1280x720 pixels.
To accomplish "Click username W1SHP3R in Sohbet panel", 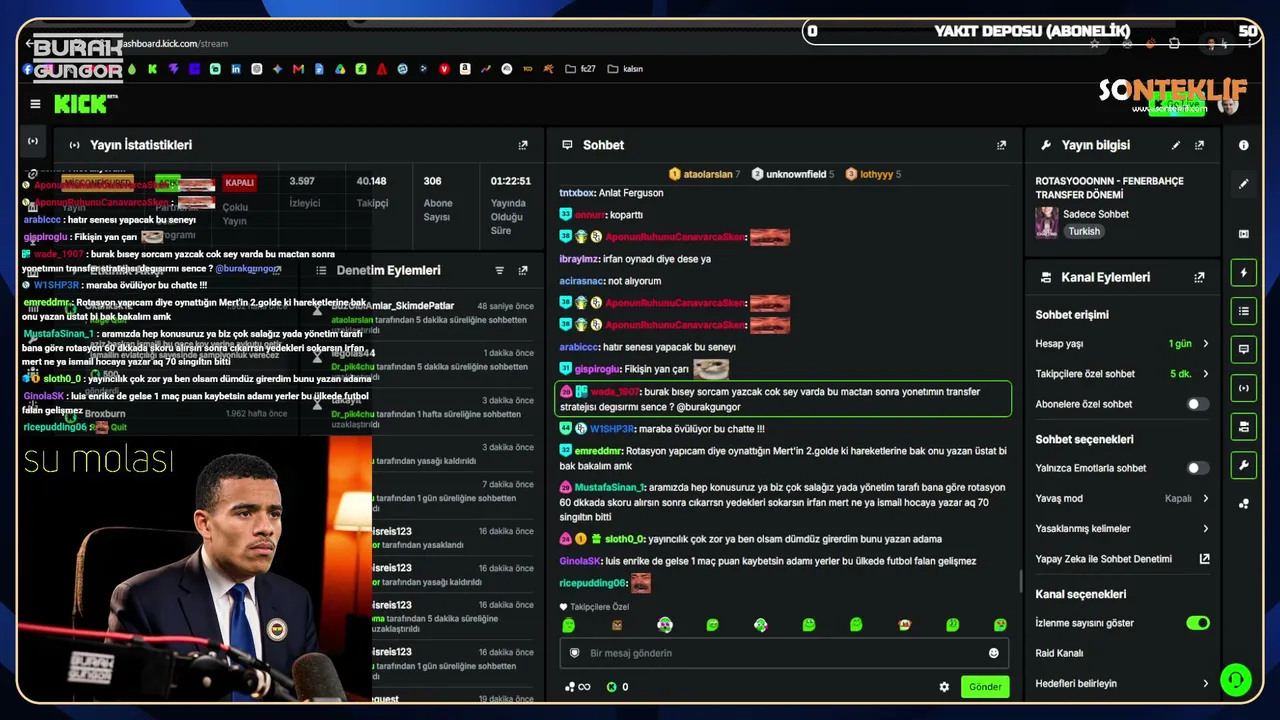I will [x=612, y=429].
